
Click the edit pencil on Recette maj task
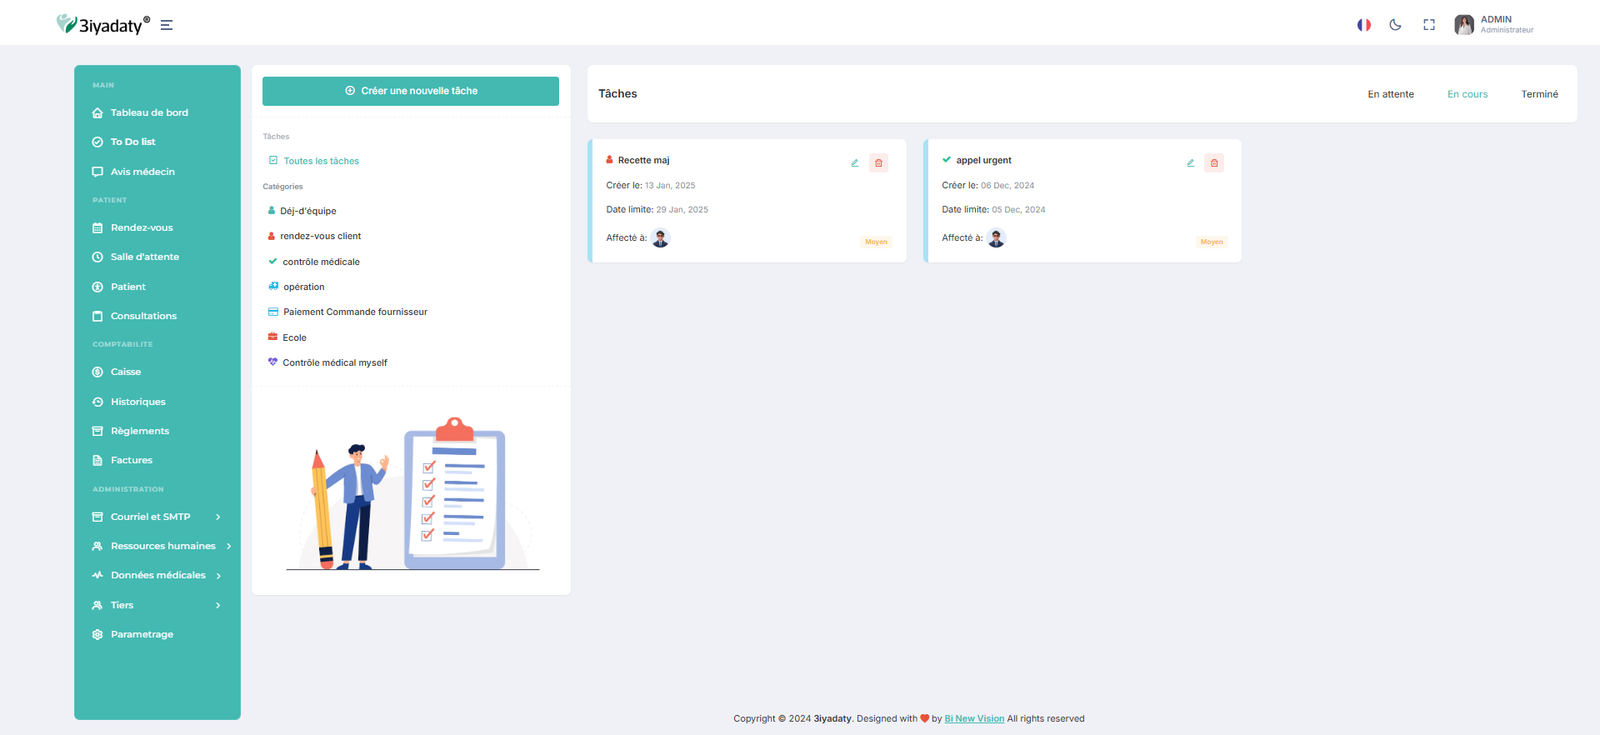(x=855, y=163)
